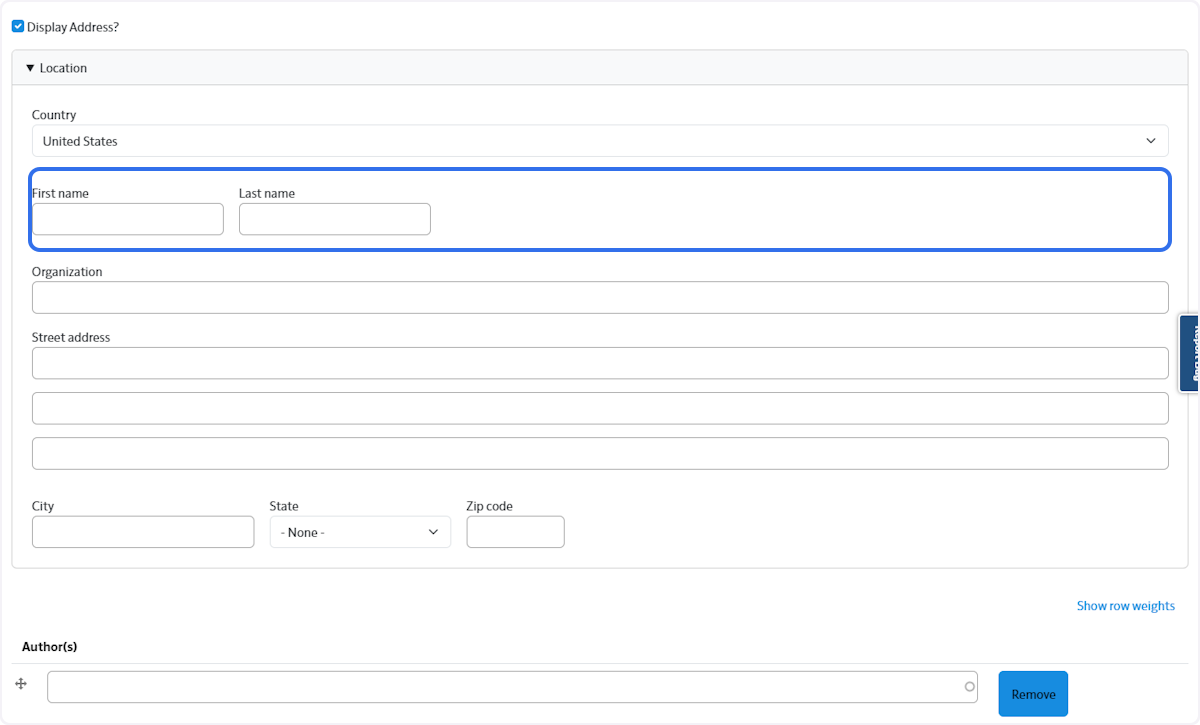Click the City input field
1200x725 pixels.
point(143,532)
